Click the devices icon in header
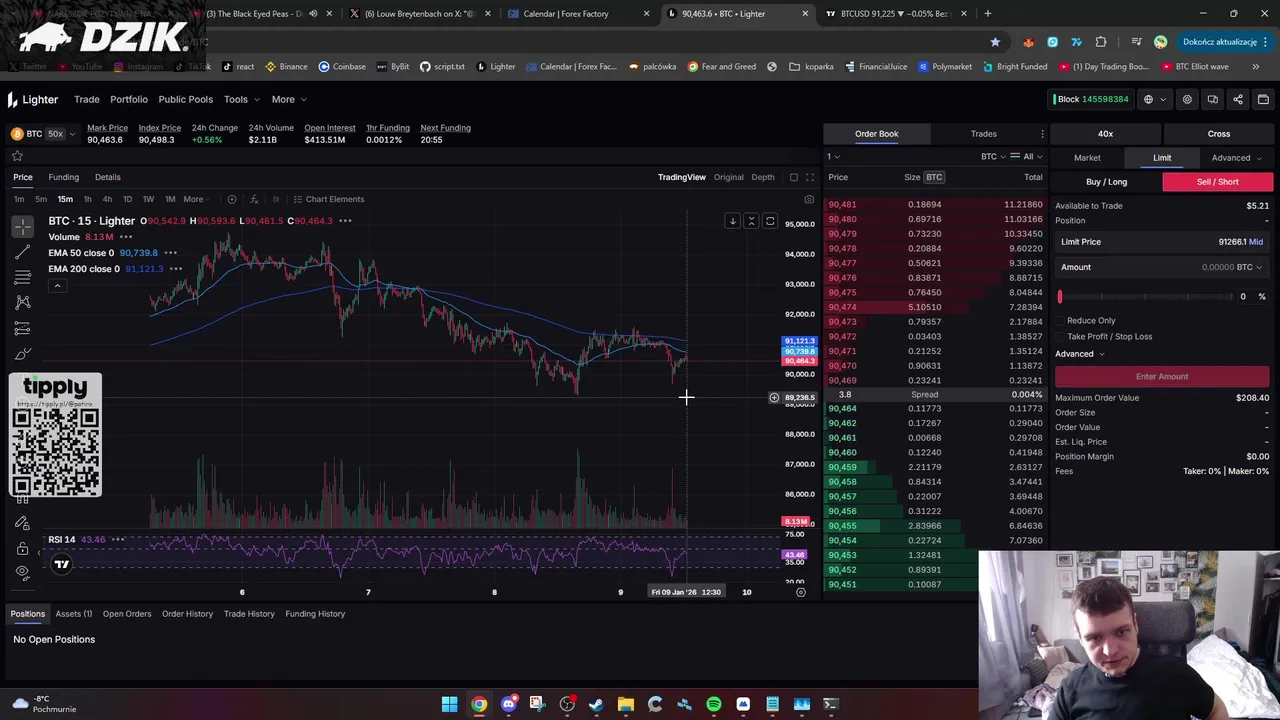This screenshot has width=1280, height=720. point(1212,99)
